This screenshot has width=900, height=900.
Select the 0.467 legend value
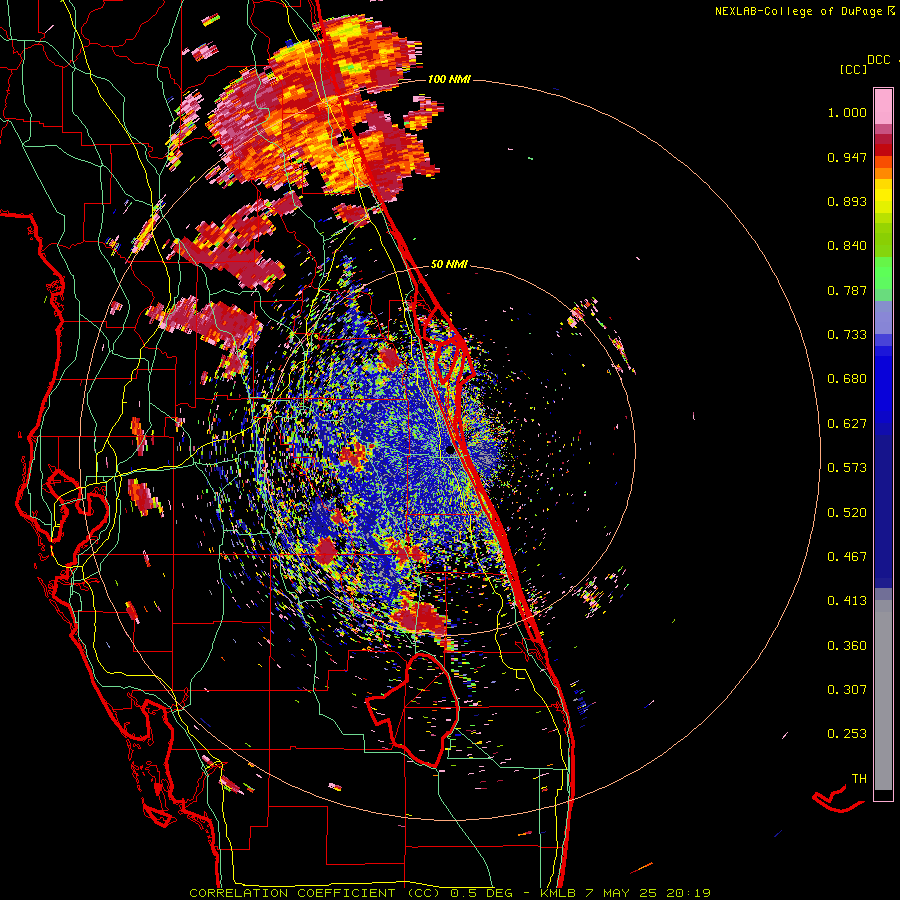[x=847, y=557]
